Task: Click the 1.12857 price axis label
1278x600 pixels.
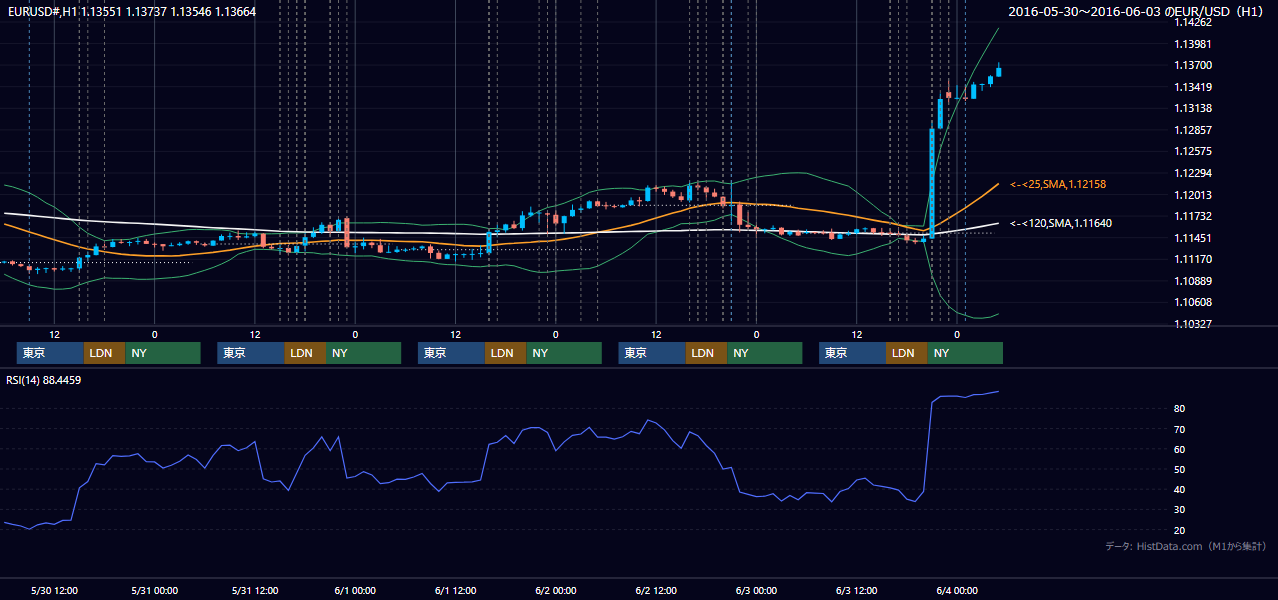Action: click(1193, 130)
